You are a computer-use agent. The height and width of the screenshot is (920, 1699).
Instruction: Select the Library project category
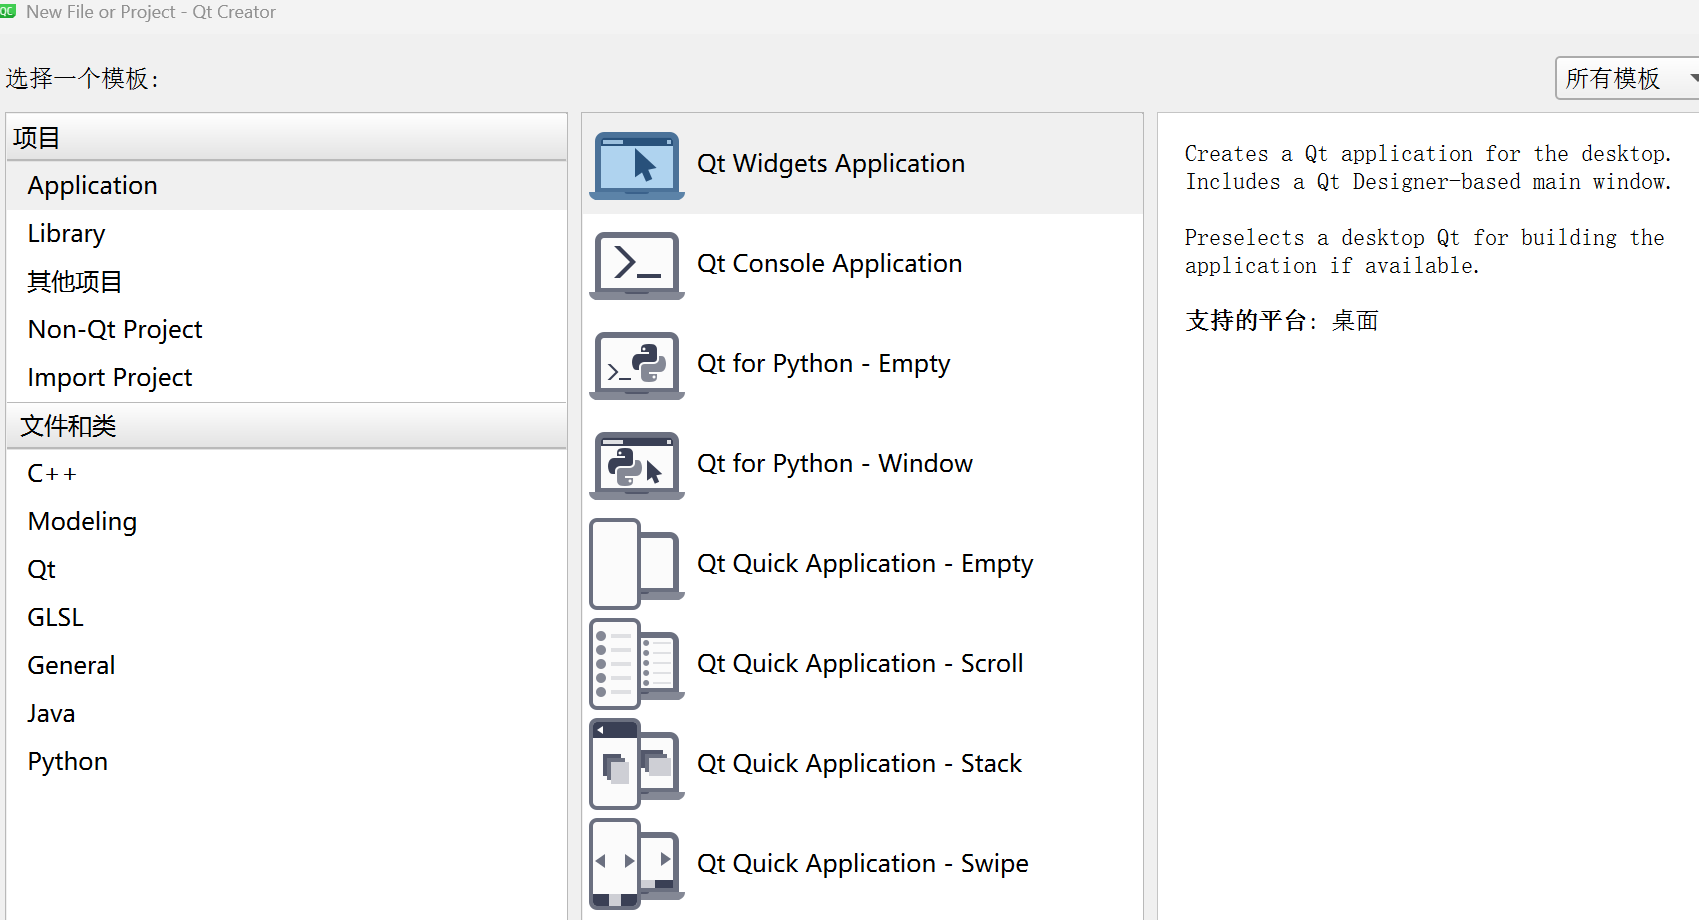(x=286, y=234)
